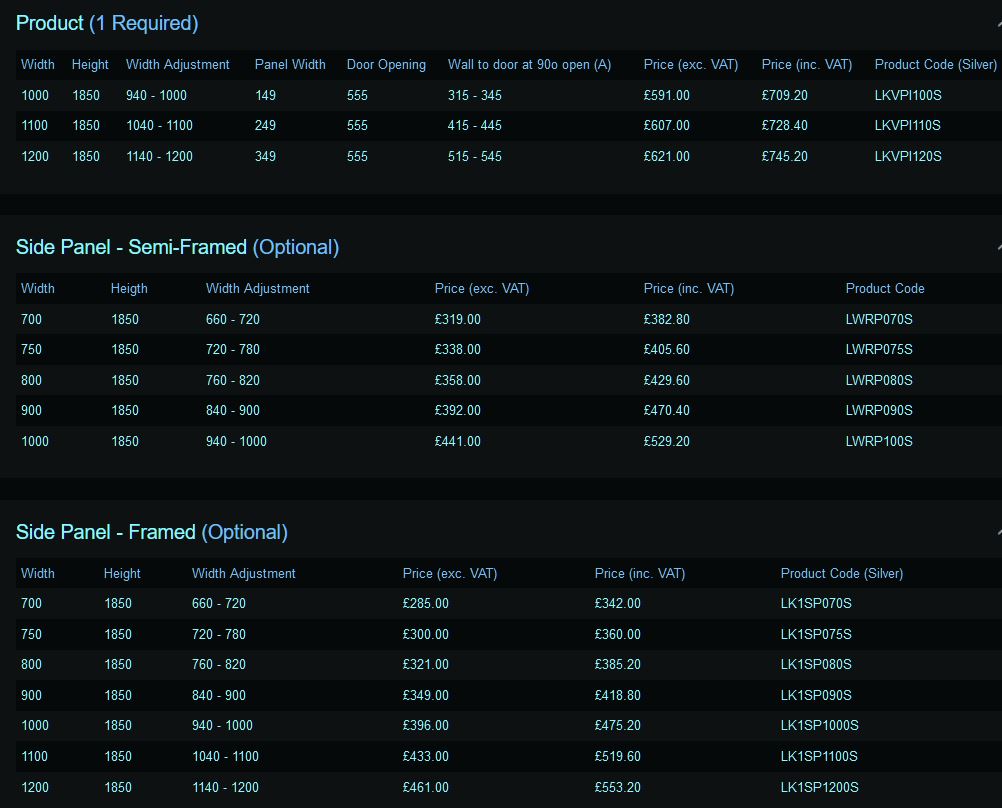The image size is (1002, 808).
Task: Select the LKVPI110S product code
Action: pos(907,125)
